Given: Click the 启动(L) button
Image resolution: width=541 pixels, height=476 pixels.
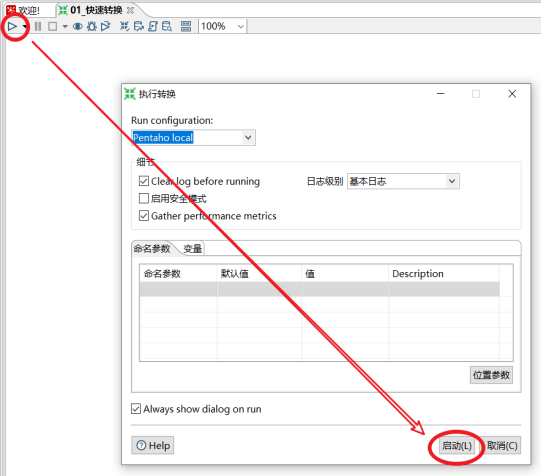Looking at the screenshot, I should click(x=457, y=446).
